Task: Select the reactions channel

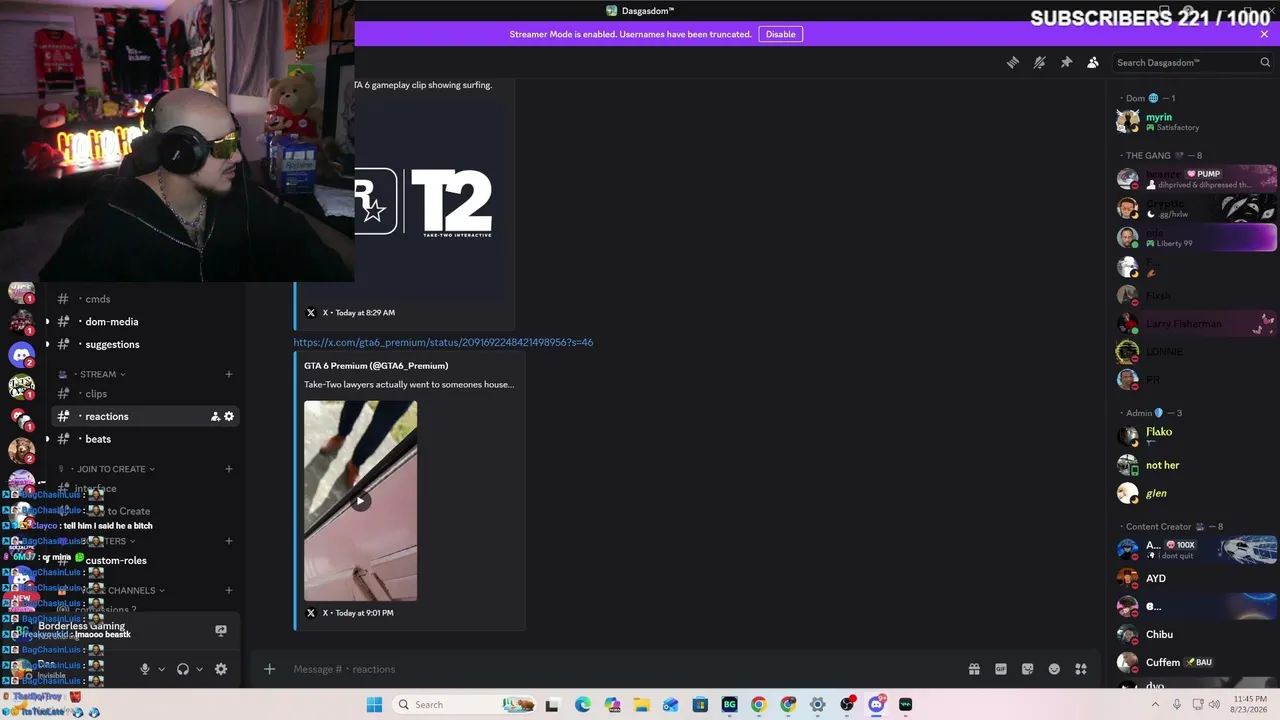Action: (x=107, y=416)
